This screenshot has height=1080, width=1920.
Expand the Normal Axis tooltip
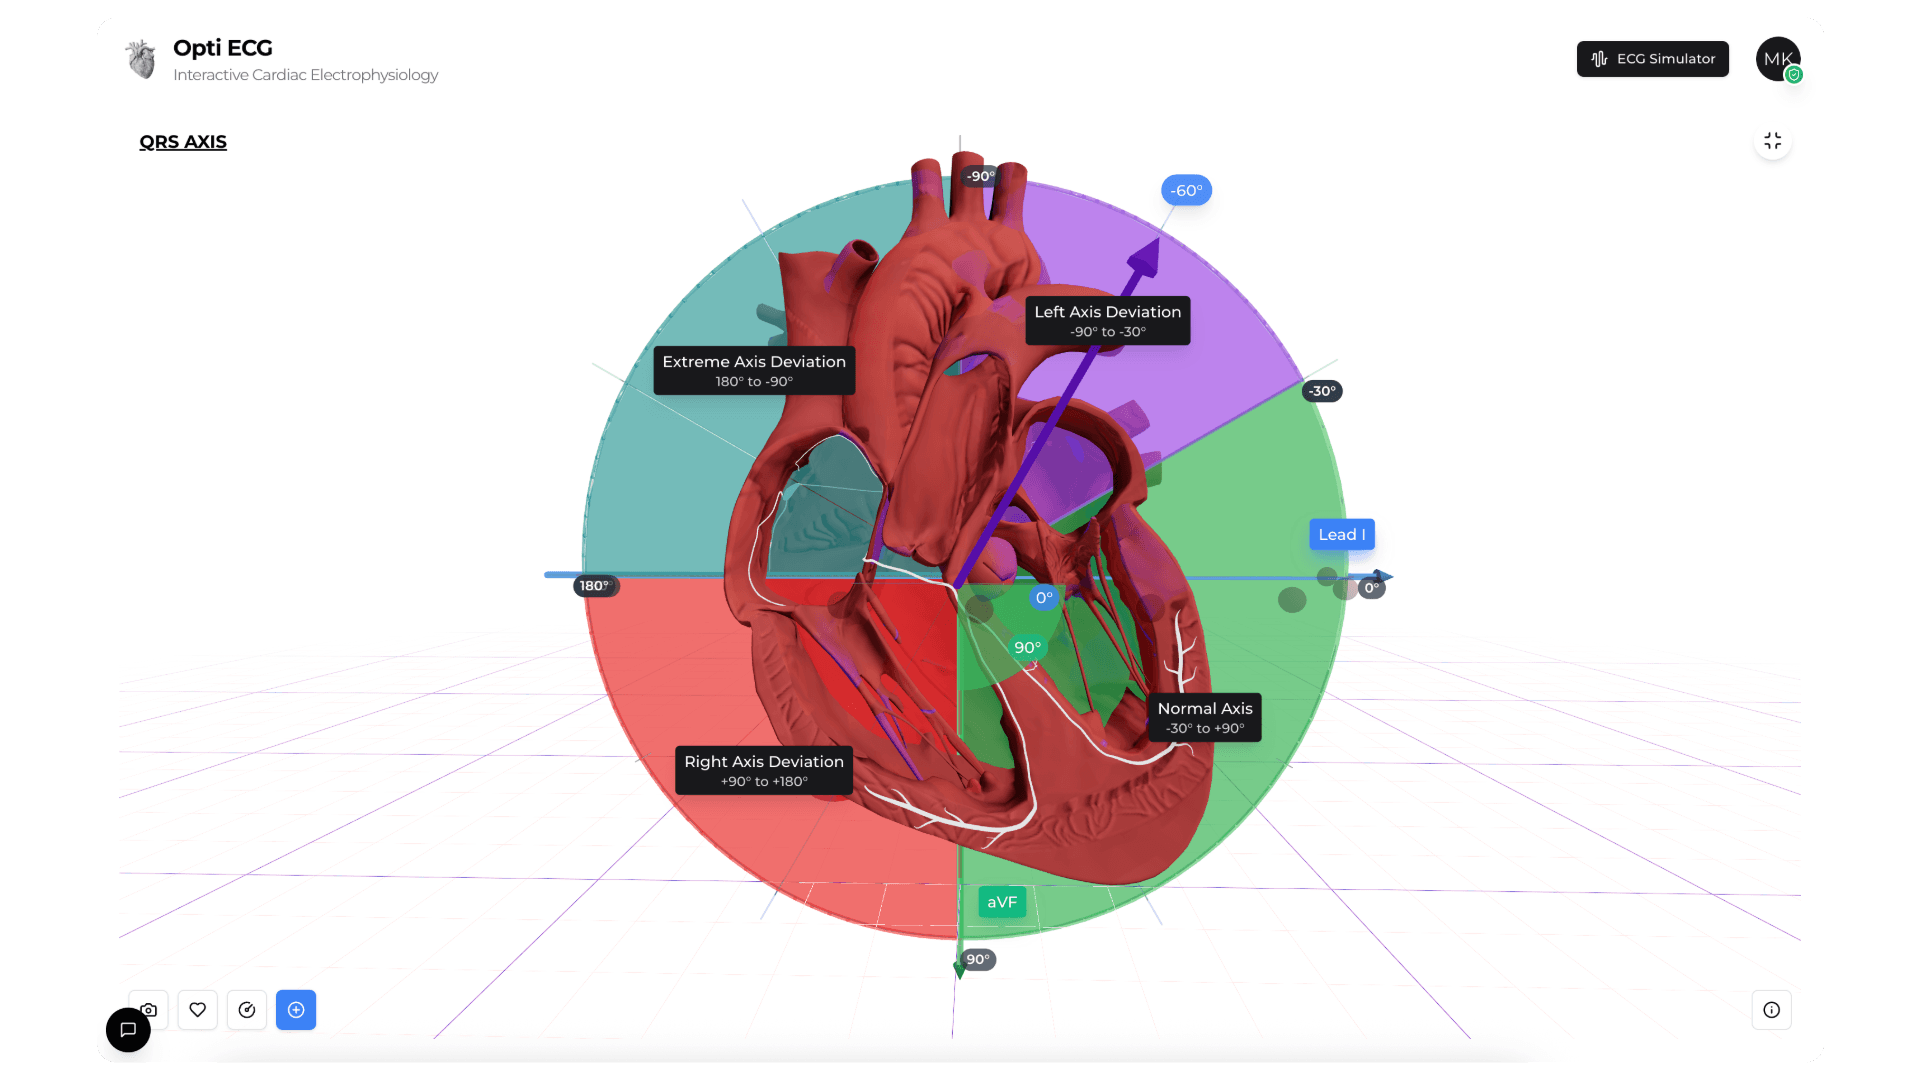[x=1203, y=717]
